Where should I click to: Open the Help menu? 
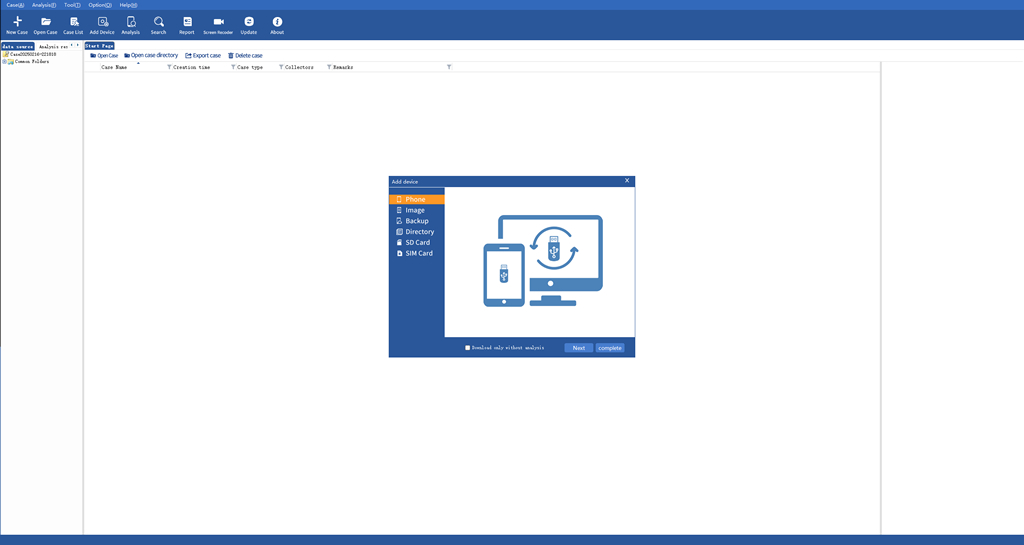coord(128,5)
